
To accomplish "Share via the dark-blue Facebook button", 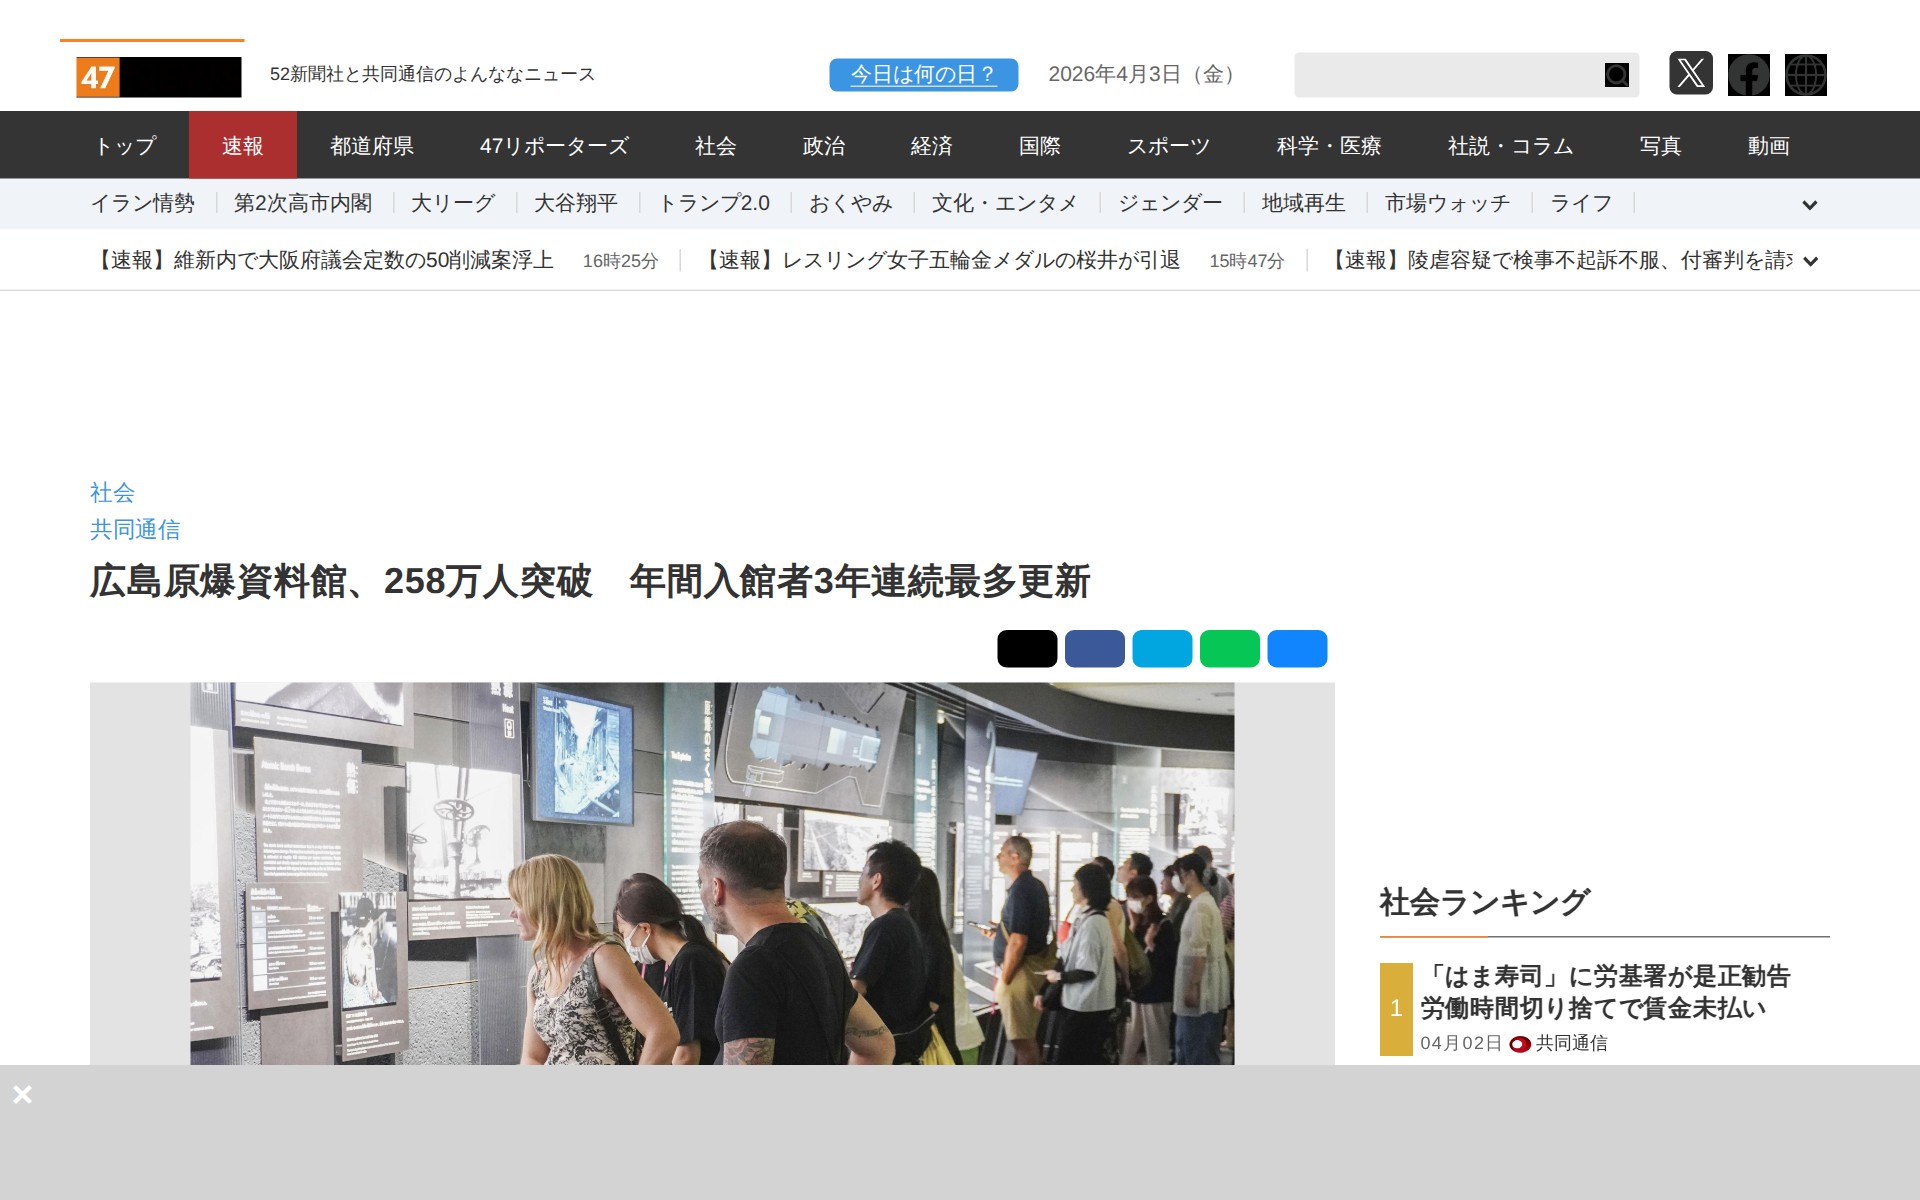I will pos(1094,648).
